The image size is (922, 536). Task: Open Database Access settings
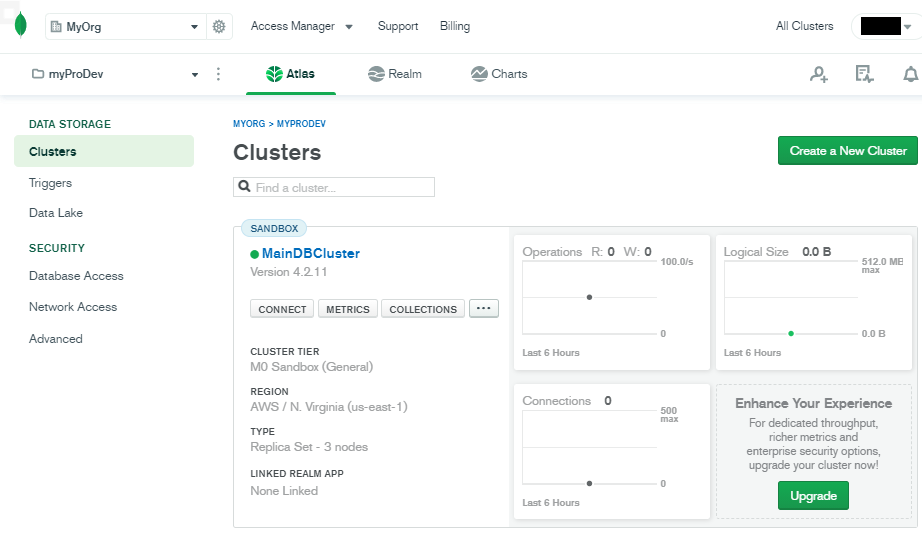(76, 276)
